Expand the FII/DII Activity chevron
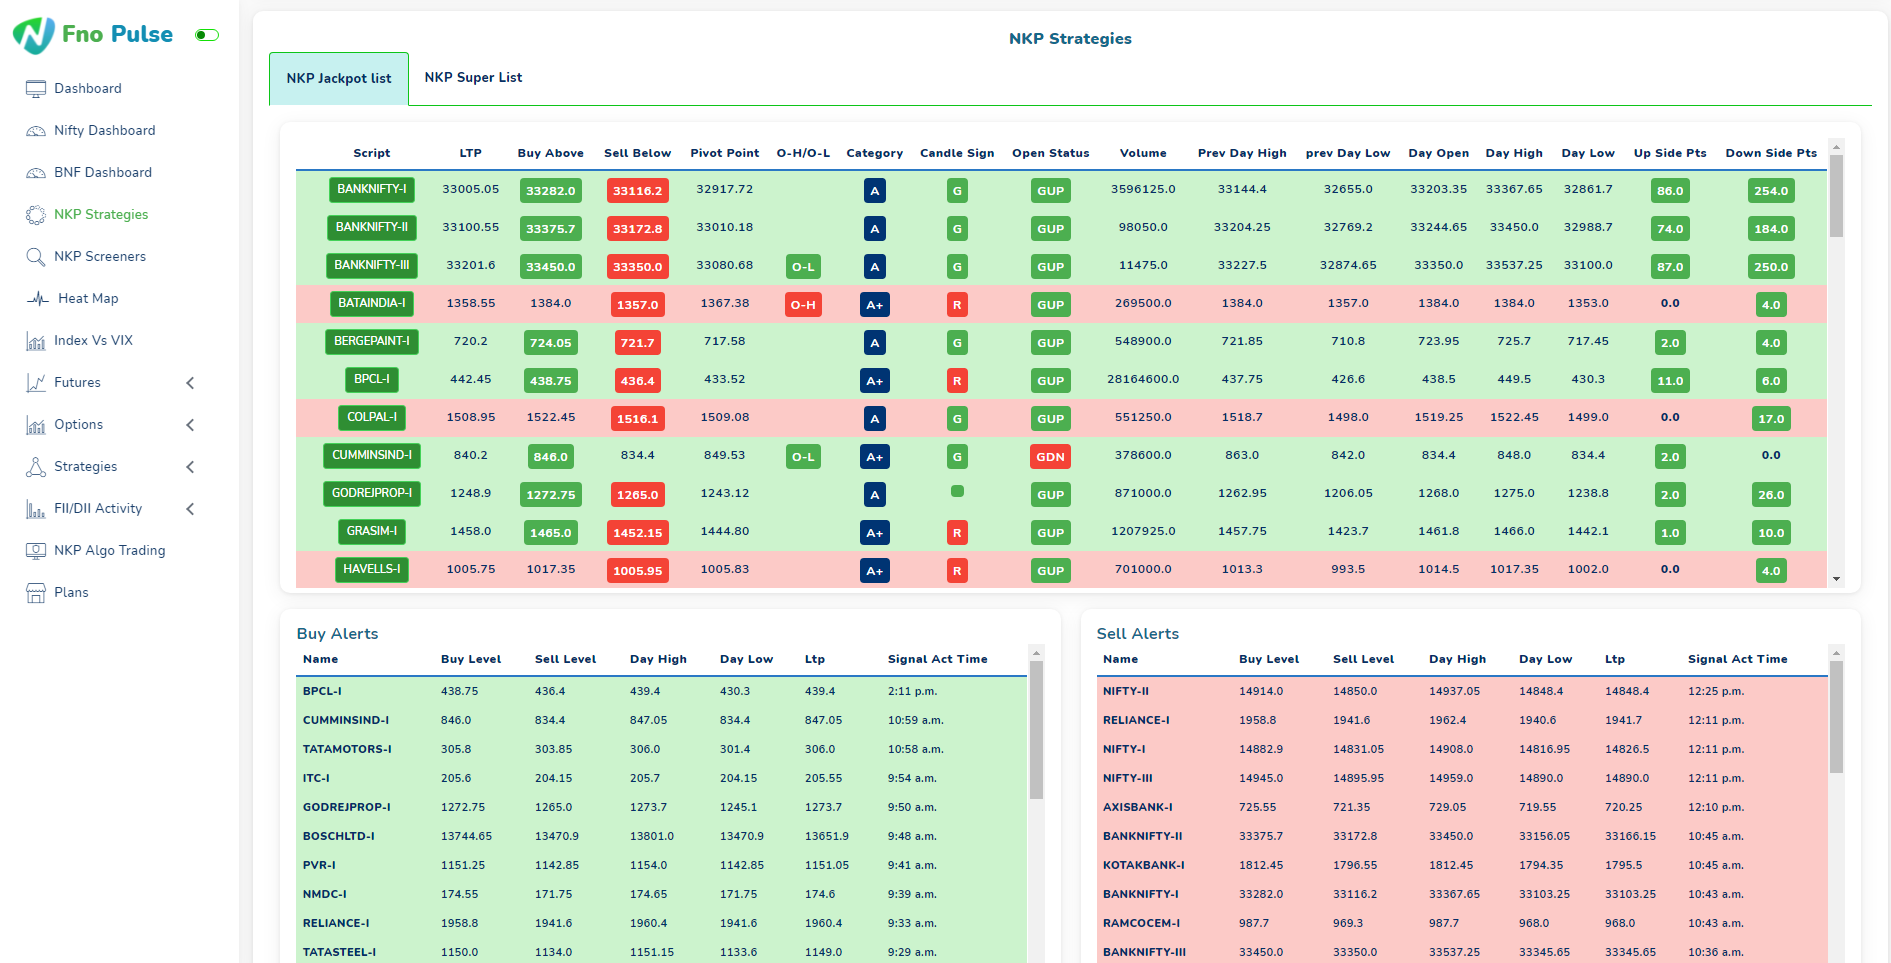1891x963 pixels. (190, 509)
